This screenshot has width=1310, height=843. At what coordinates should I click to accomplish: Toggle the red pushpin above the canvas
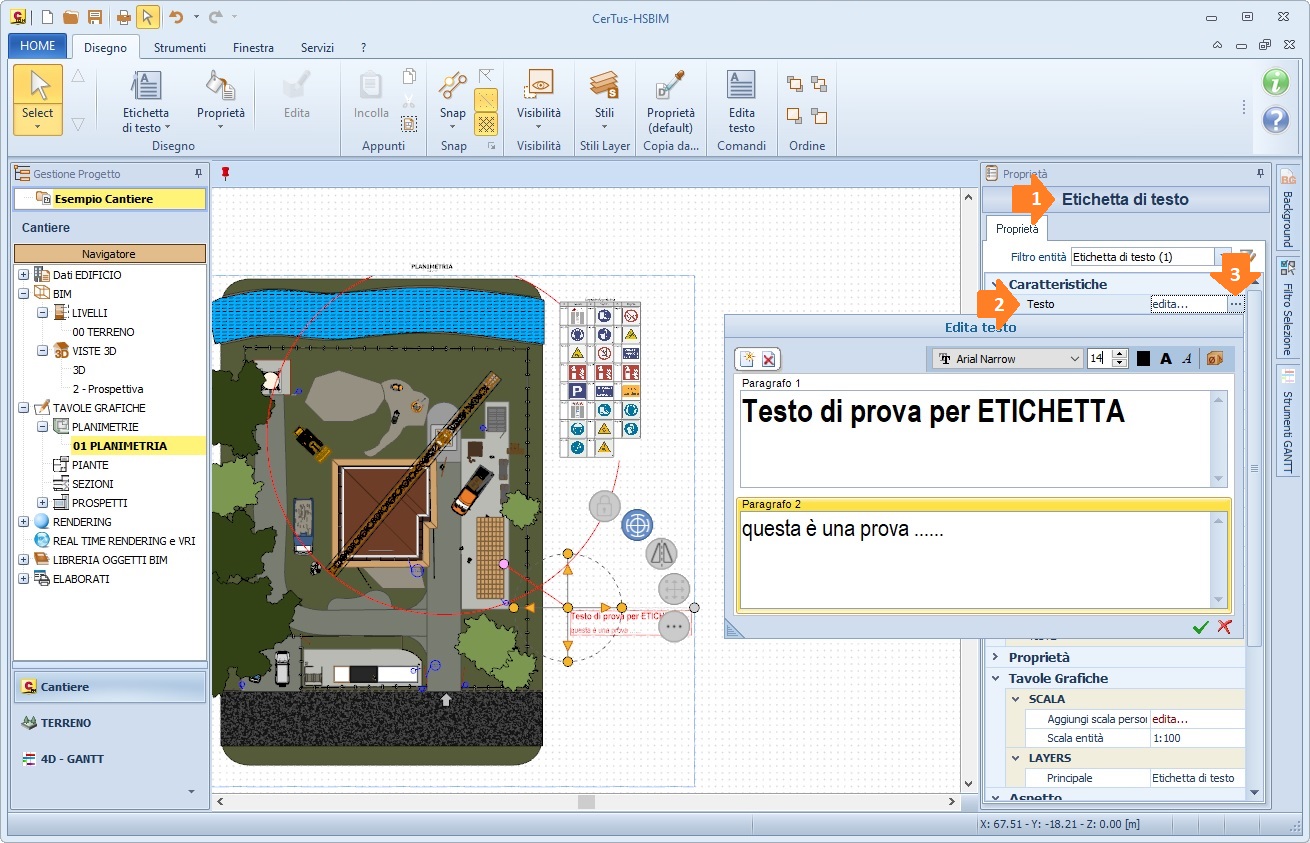point(225,174)
